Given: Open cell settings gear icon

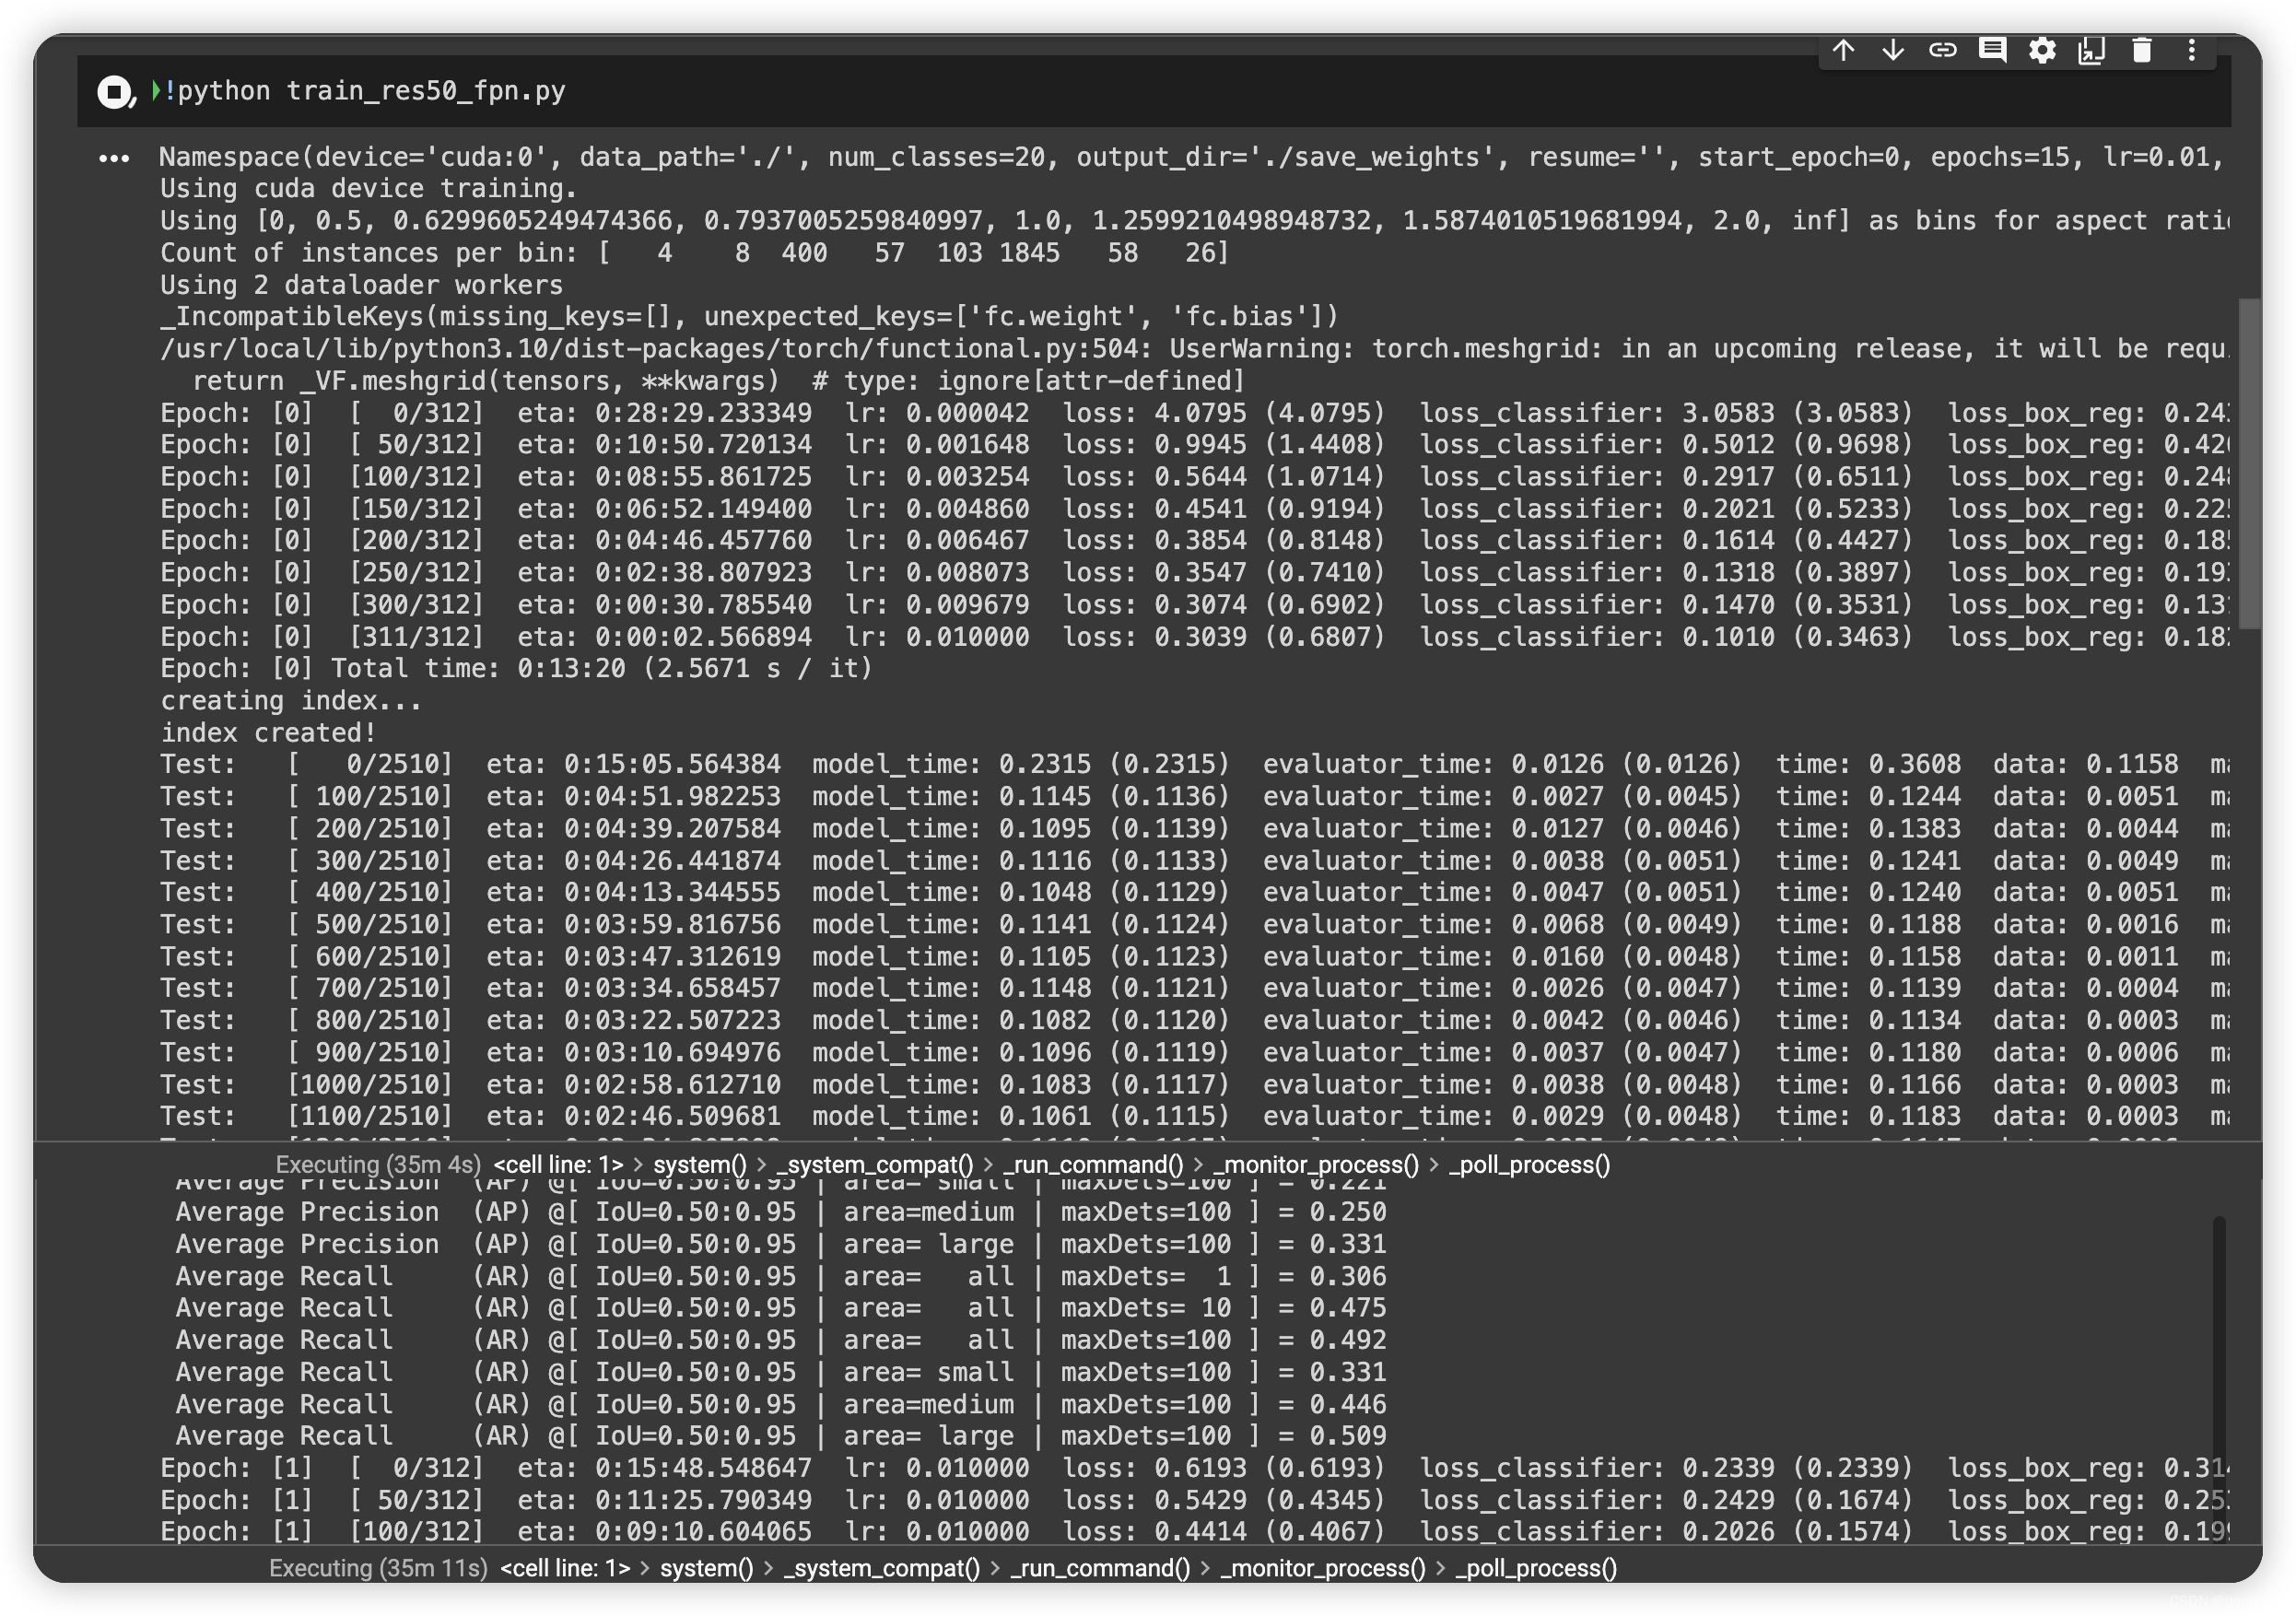Looking at the screenshot, I should pos(2042,50).
